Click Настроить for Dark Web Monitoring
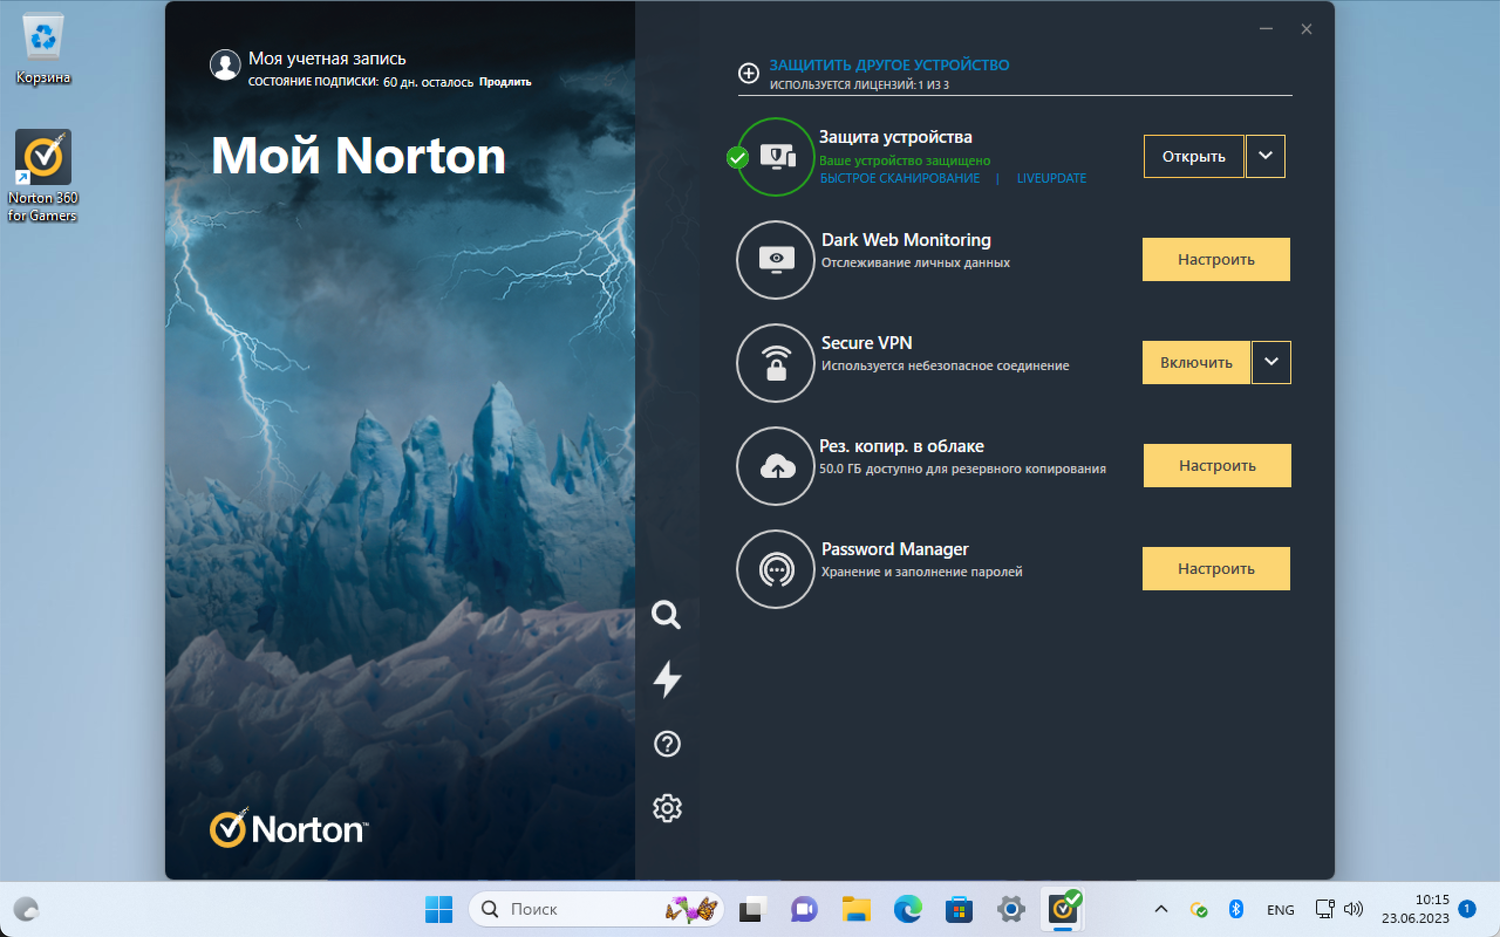This screenshot has width=1500, height=937. pyautogui.click(x=1216, y=259)
